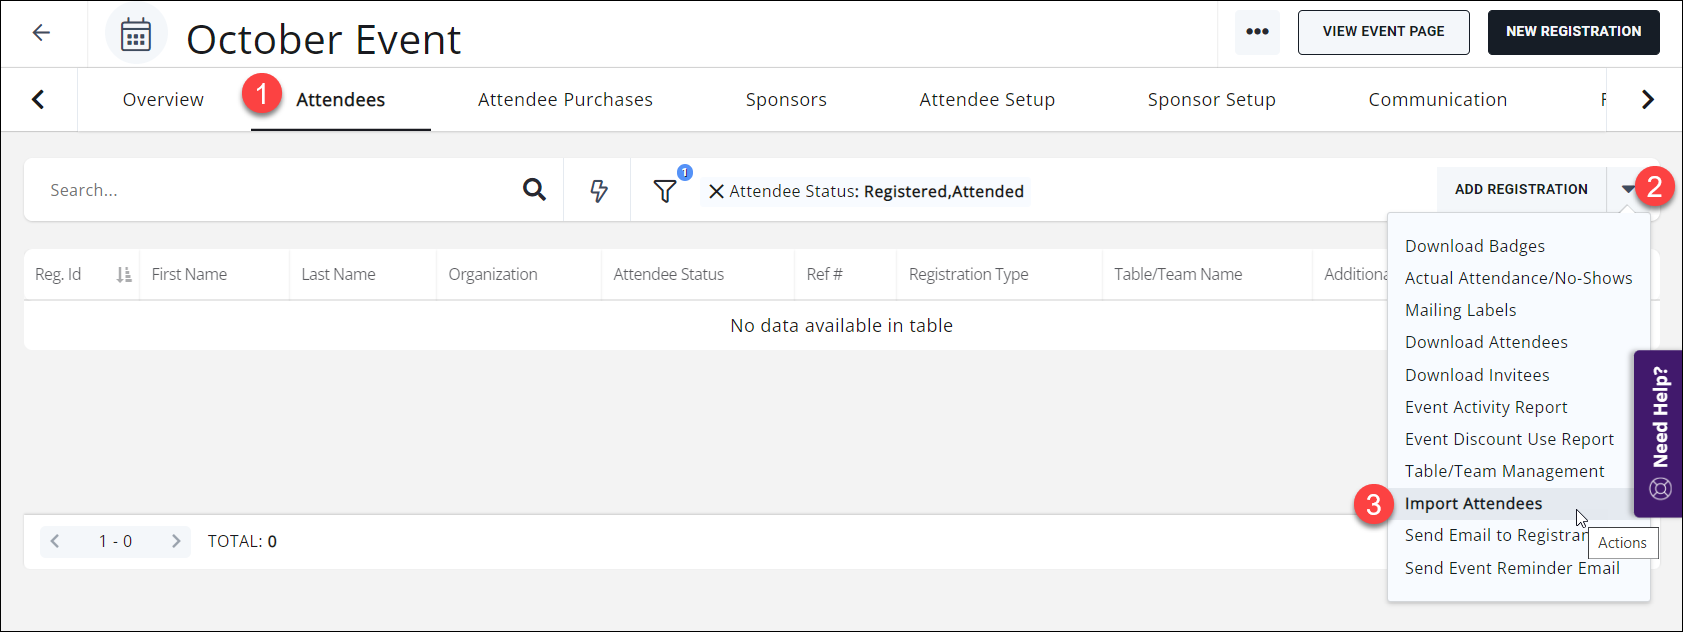Screen dimensions: 1683x632
Task: Go to next page of results
Action: pyautogui.click(x=176, y=541)
